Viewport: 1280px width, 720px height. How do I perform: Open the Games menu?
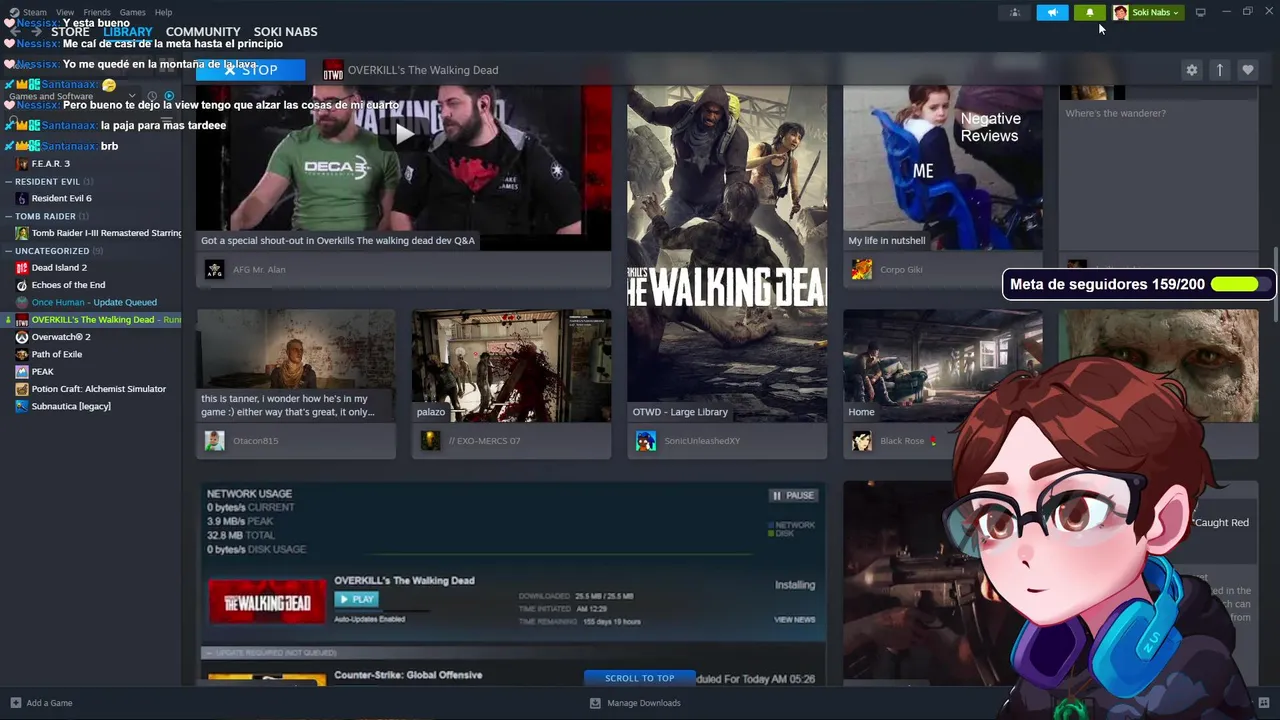point(133,12)
